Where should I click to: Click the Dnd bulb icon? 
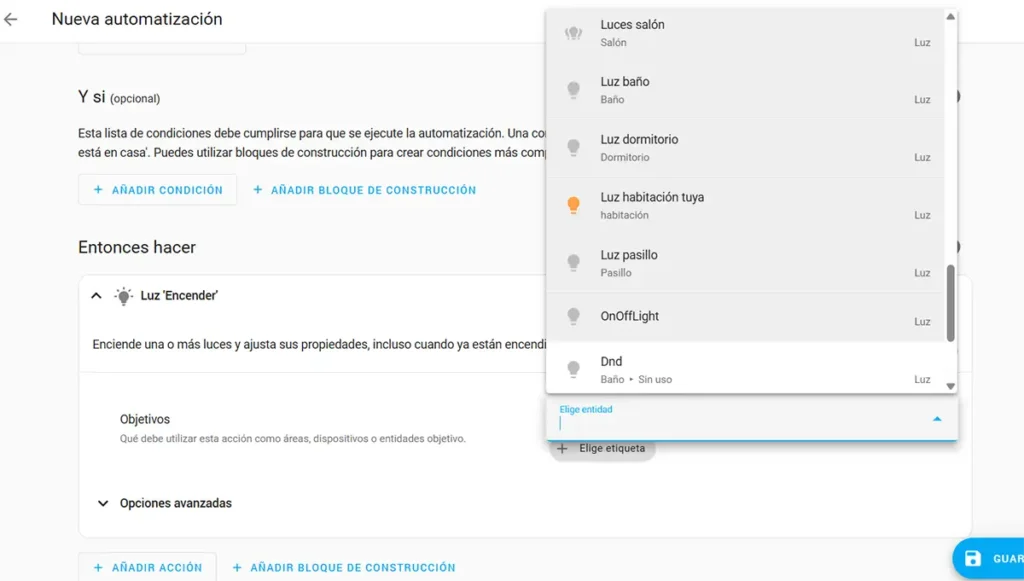click(x=573, y=369)
